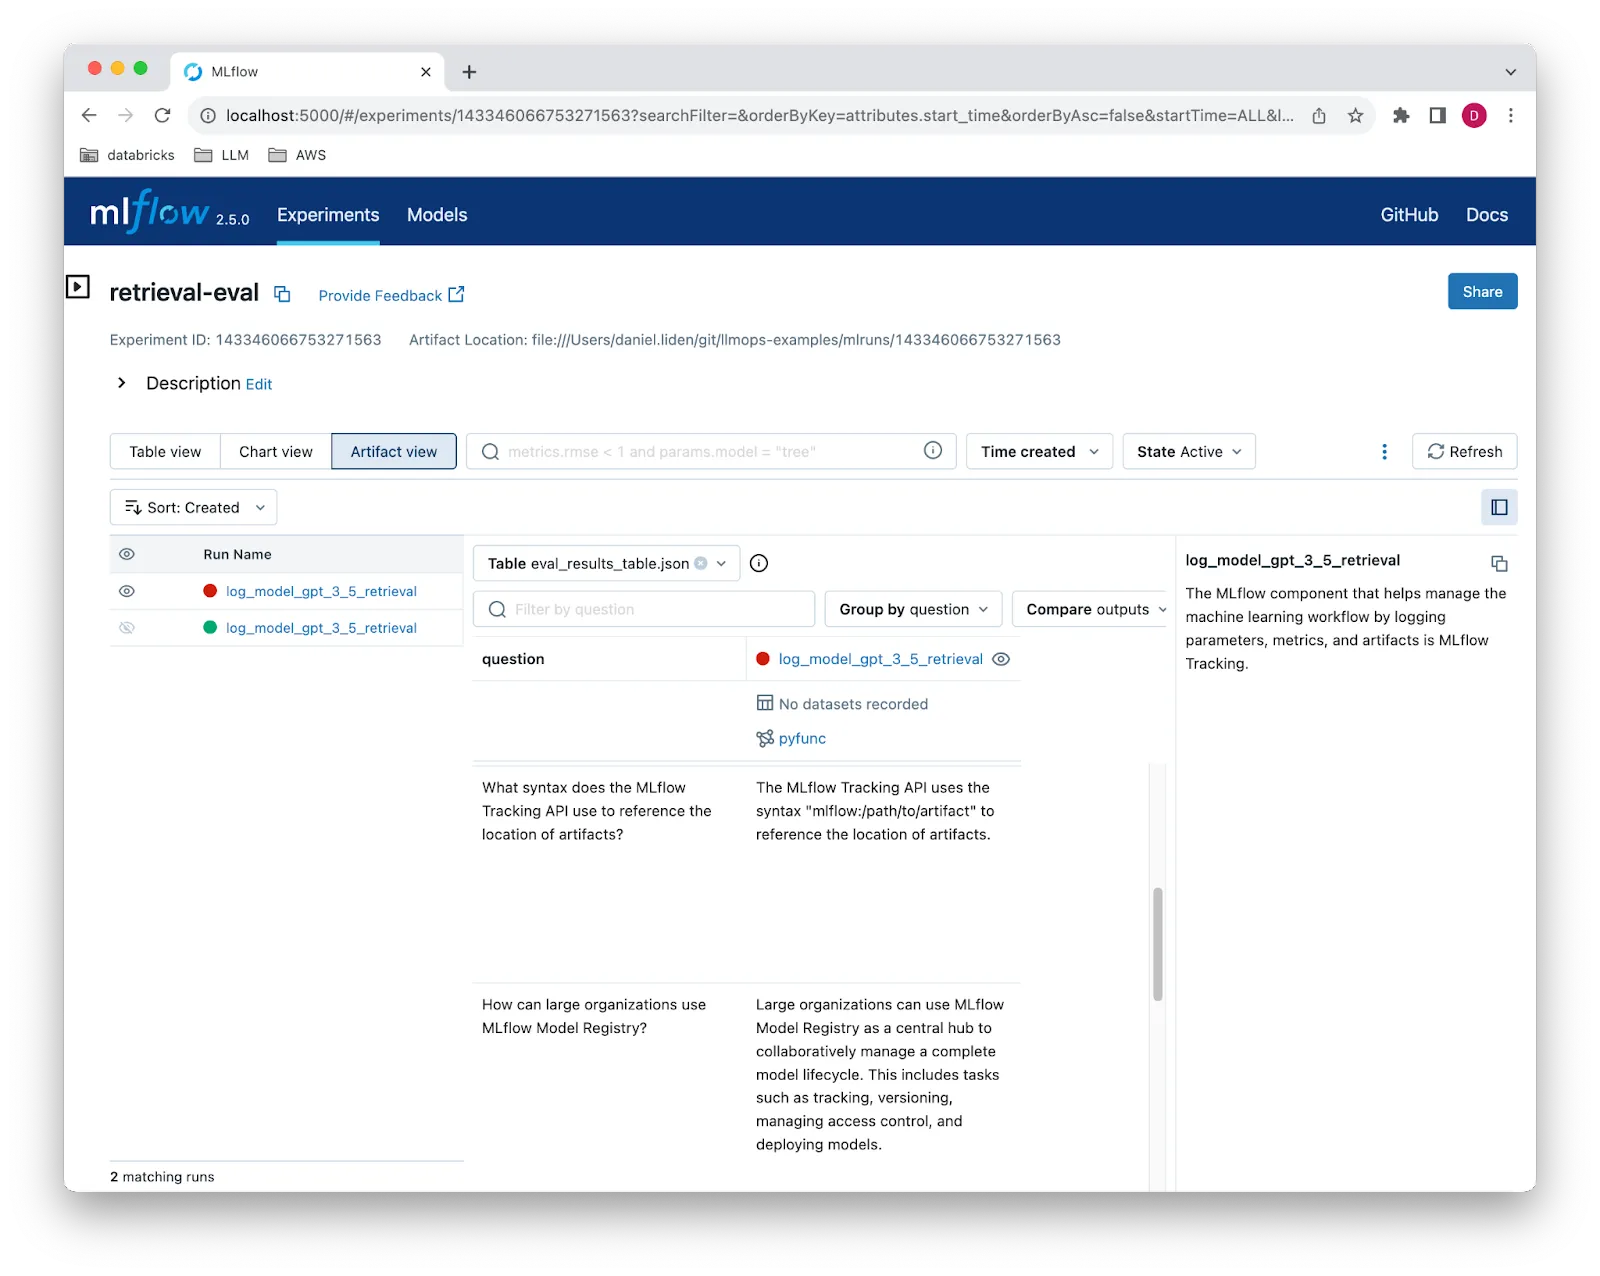Screen dimensions: 1600x1276
Task: Copy run name in the details panel header
Action: (x=1500, y=563)
